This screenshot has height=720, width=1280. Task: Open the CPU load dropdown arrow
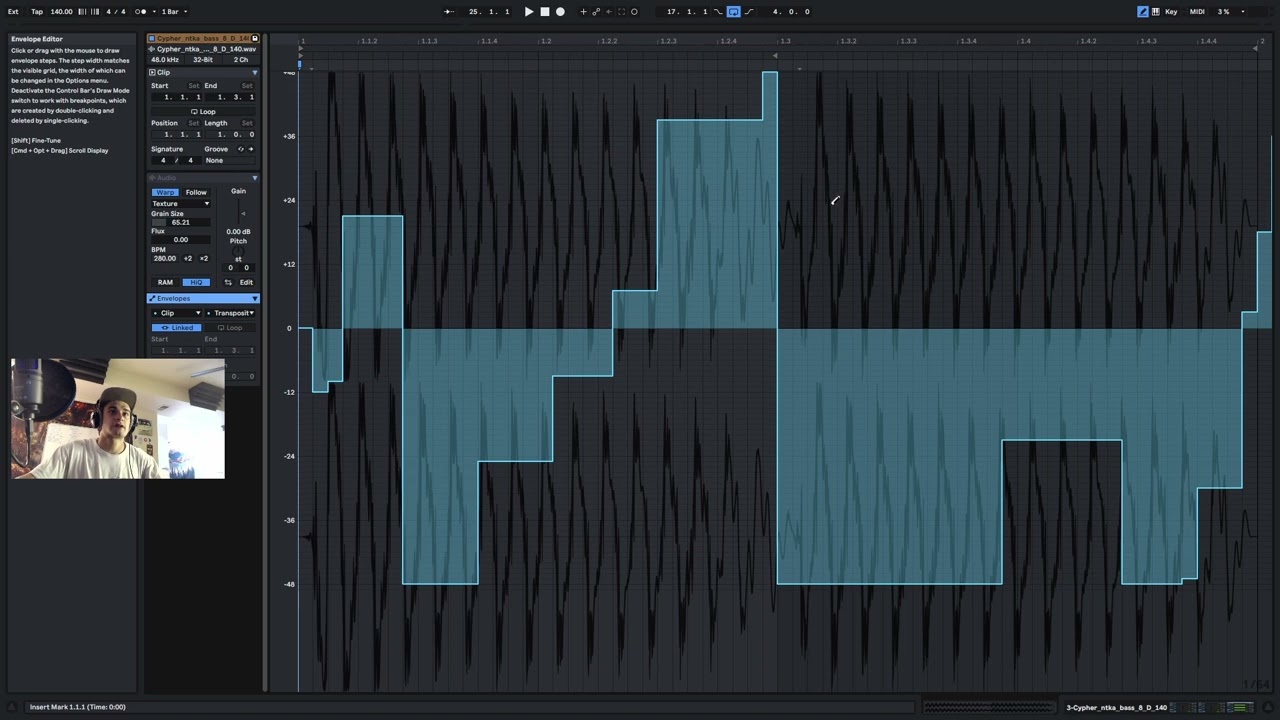1243,12
